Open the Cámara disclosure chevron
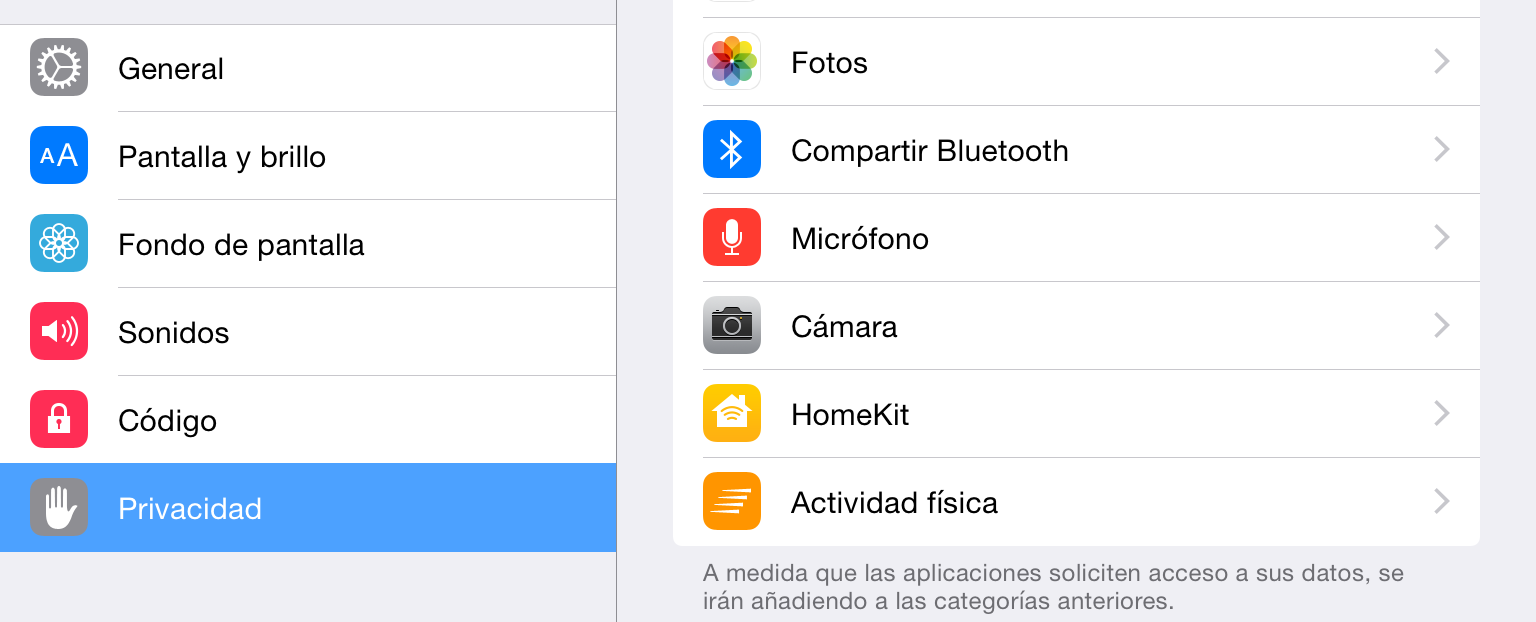The image size is (1536, 622). (1441, 326)
